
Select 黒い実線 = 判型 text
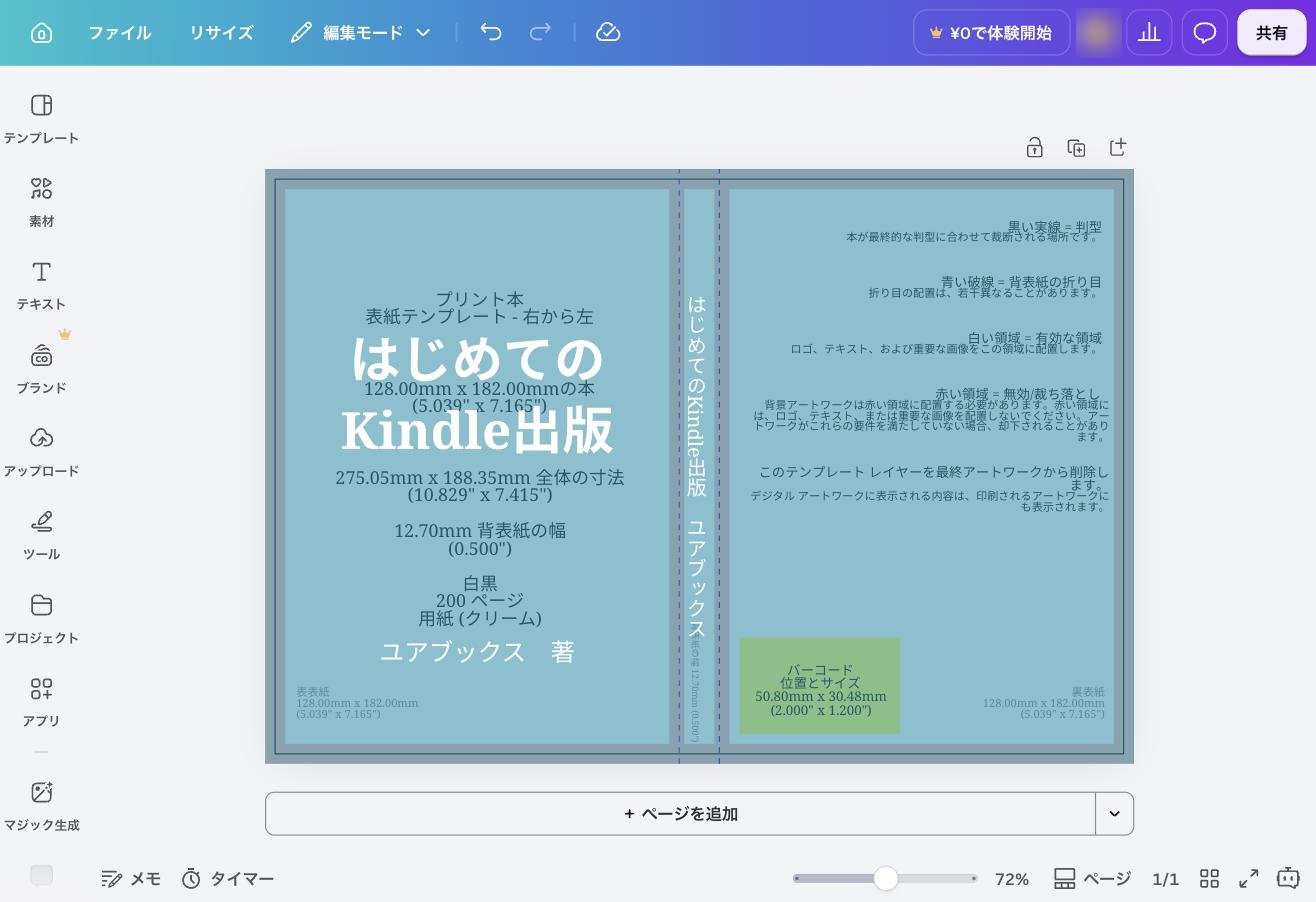(x=1054, y=227)
